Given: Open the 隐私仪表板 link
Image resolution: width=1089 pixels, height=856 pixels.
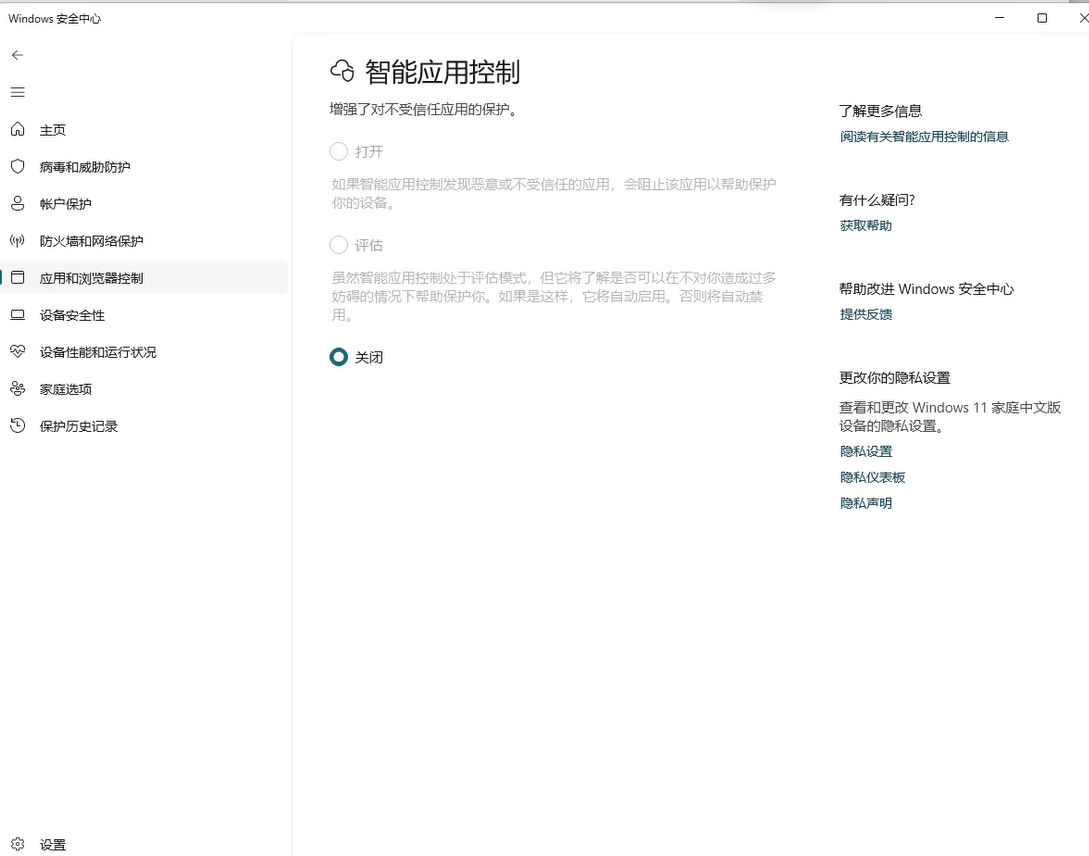Looking at the screenshot, I should coord(873,478).
